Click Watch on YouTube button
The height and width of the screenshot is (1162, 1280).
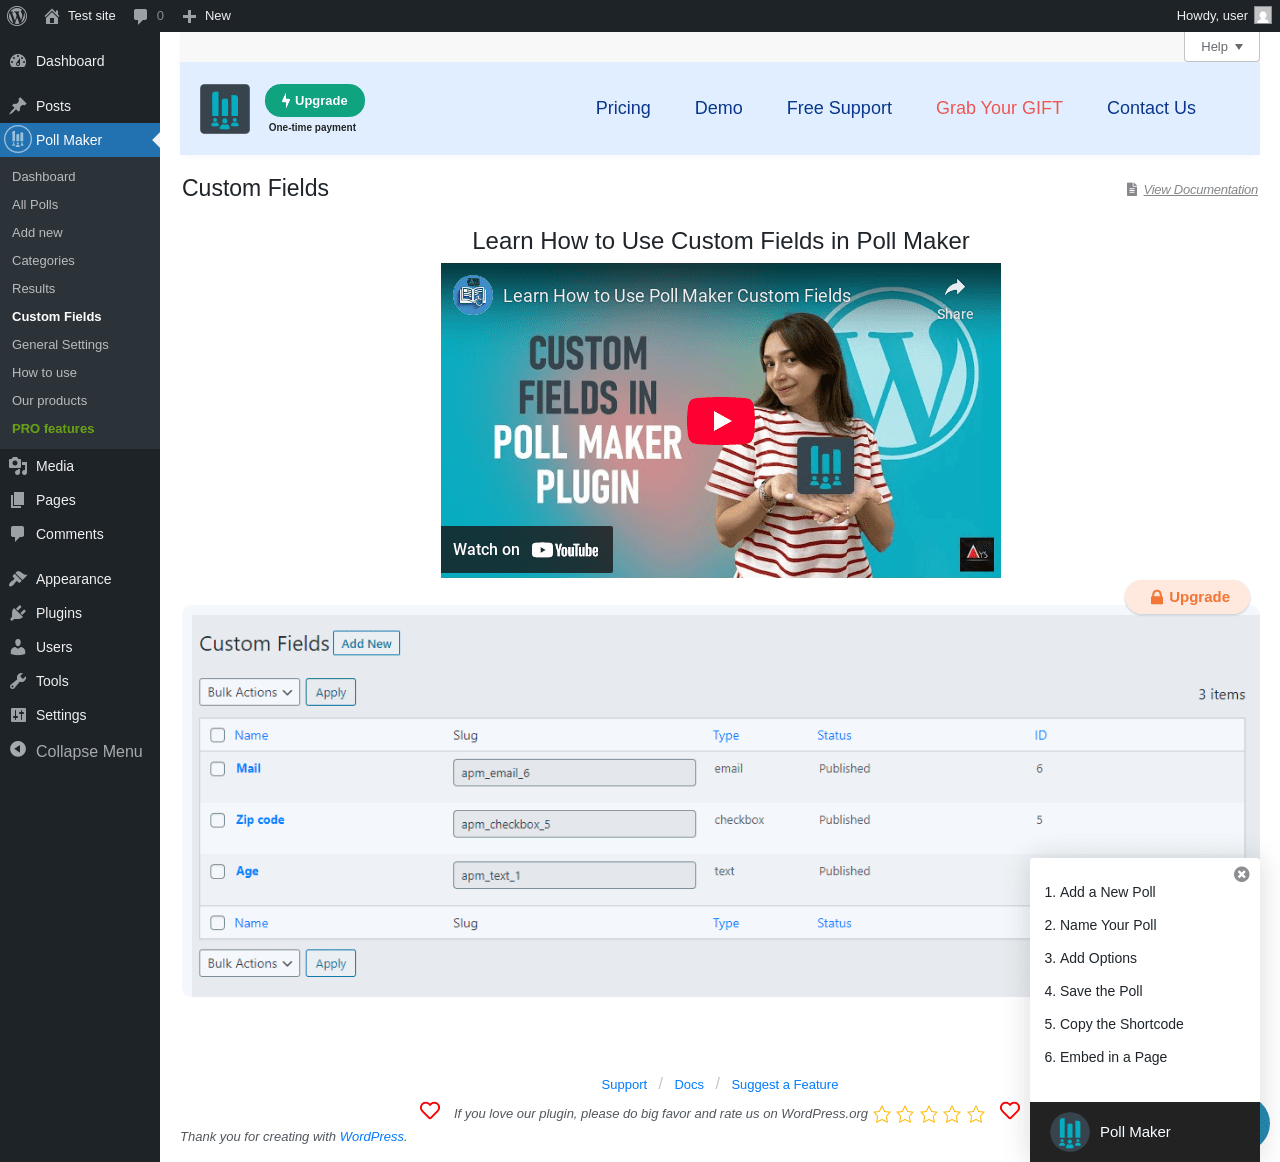[x=527, y=550]
